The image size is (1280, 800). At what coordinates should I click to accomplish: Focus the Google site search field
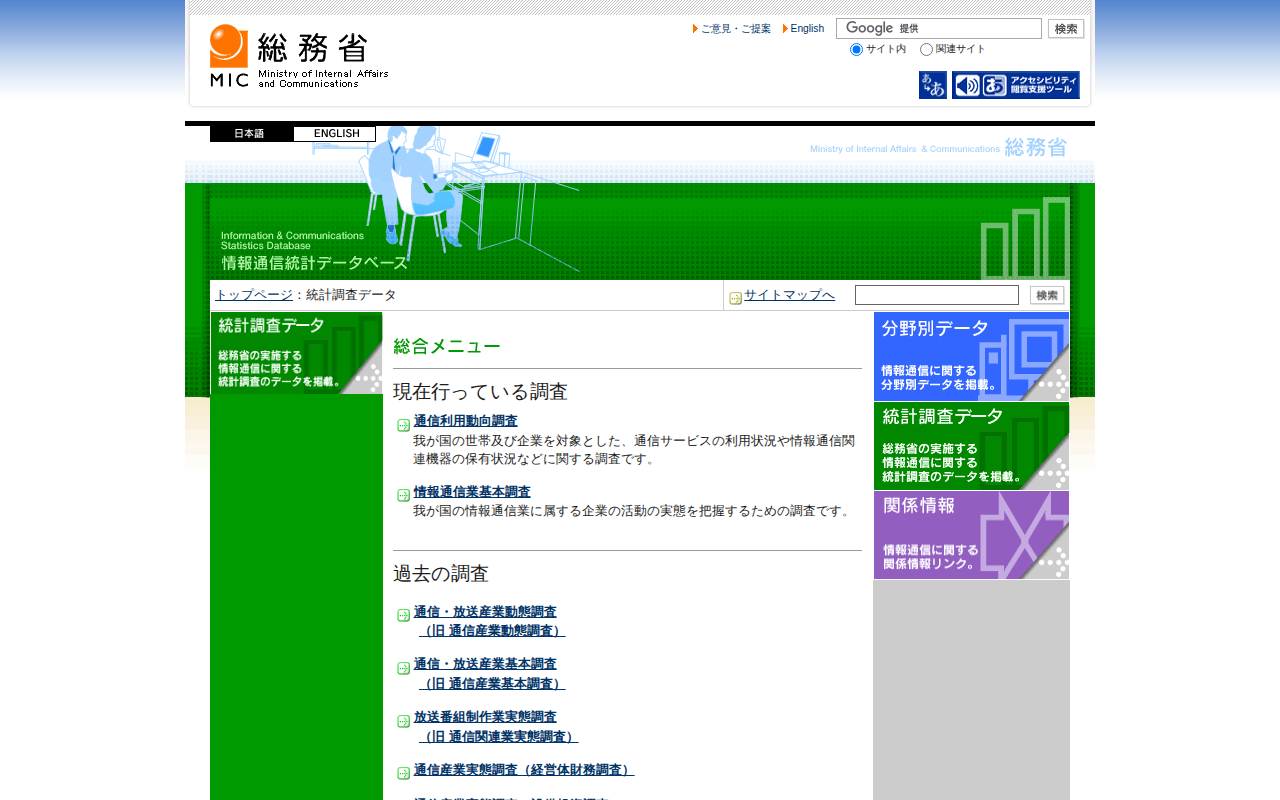coord(938,29)
